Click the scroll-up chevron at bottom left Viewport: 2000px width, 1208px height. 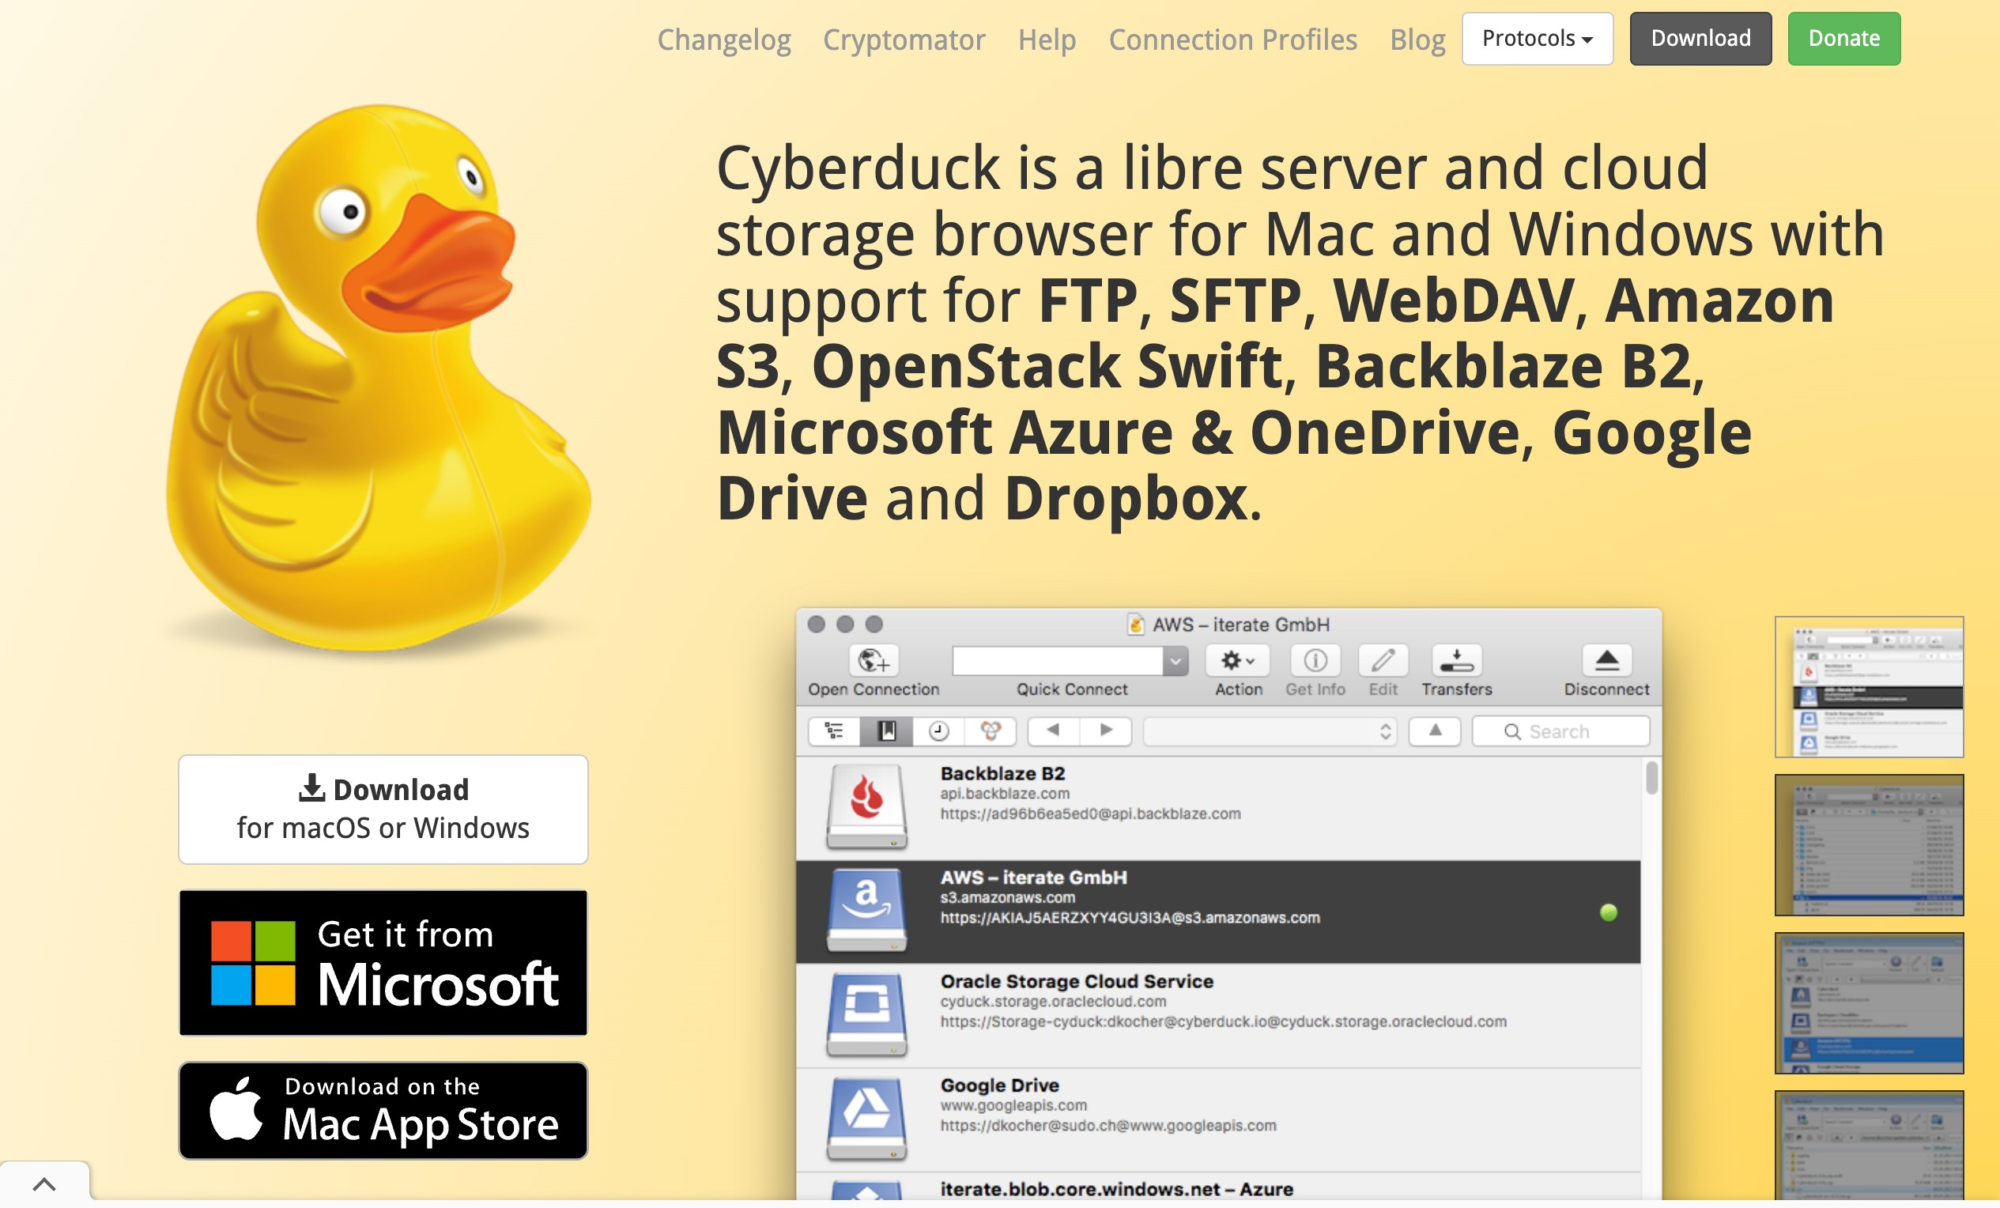click(44, 1185)
